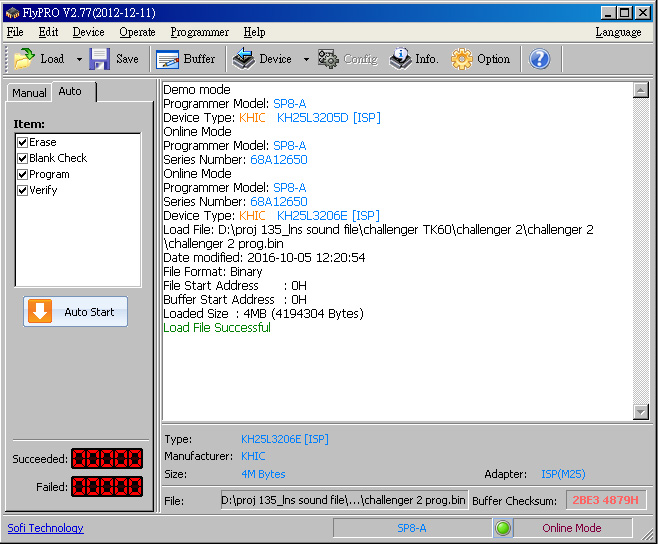Screen dimensions: 658x544
Task: Click the KH25L3205D [ISP] log entry
Action: coord(329,118)
